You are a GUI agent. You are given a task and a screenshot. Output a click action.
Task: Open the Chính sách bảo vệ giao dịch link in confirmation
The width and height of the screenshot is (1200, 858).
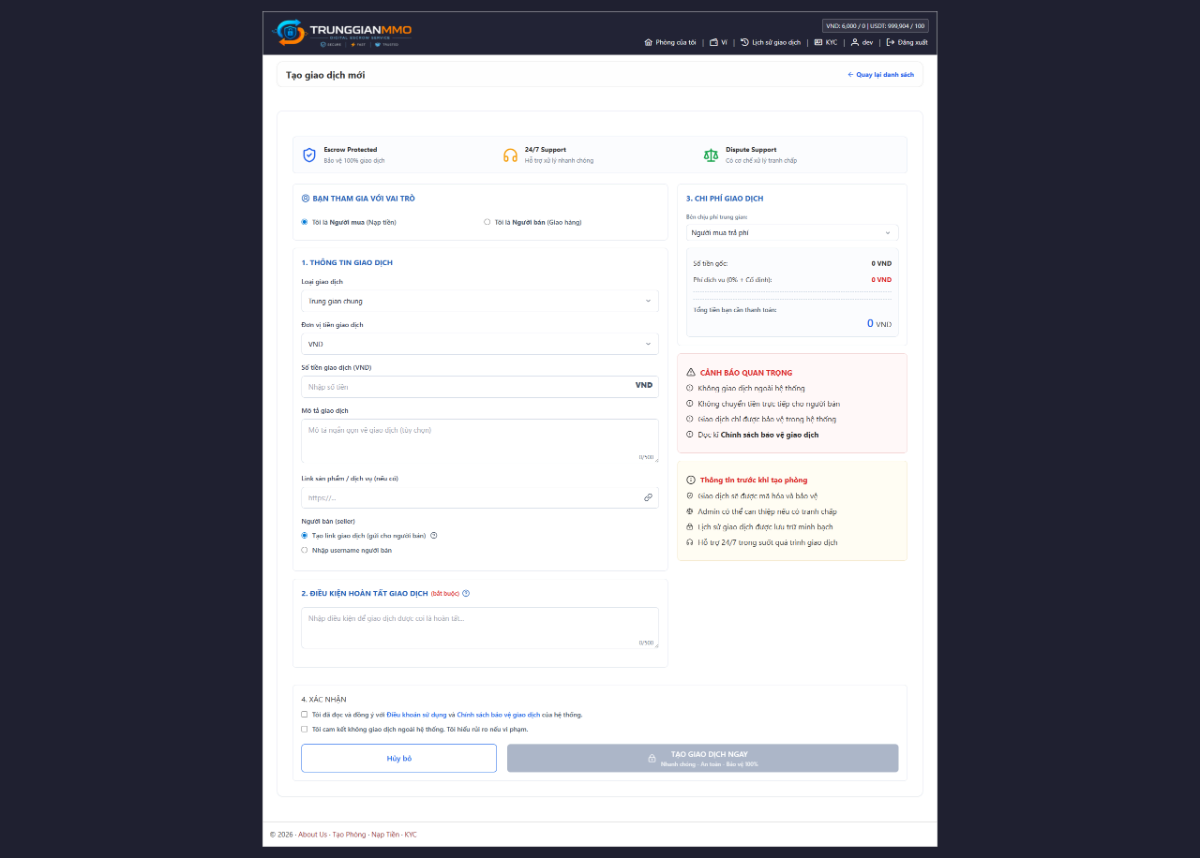[x=499, y=715]
